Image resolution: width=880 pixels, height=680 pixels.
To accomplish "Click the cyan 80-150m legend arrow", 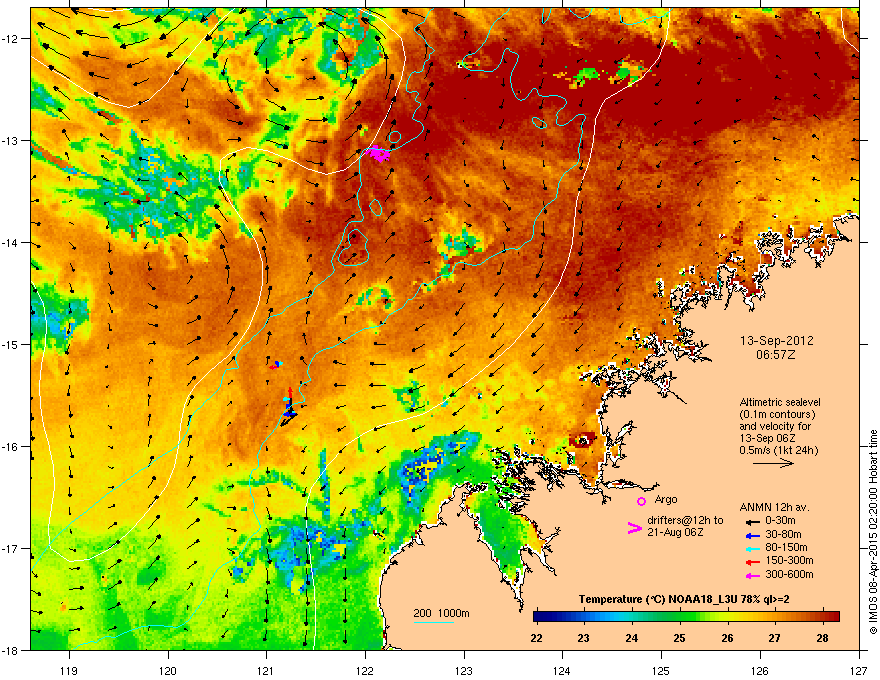I will (x=753, y=548).
